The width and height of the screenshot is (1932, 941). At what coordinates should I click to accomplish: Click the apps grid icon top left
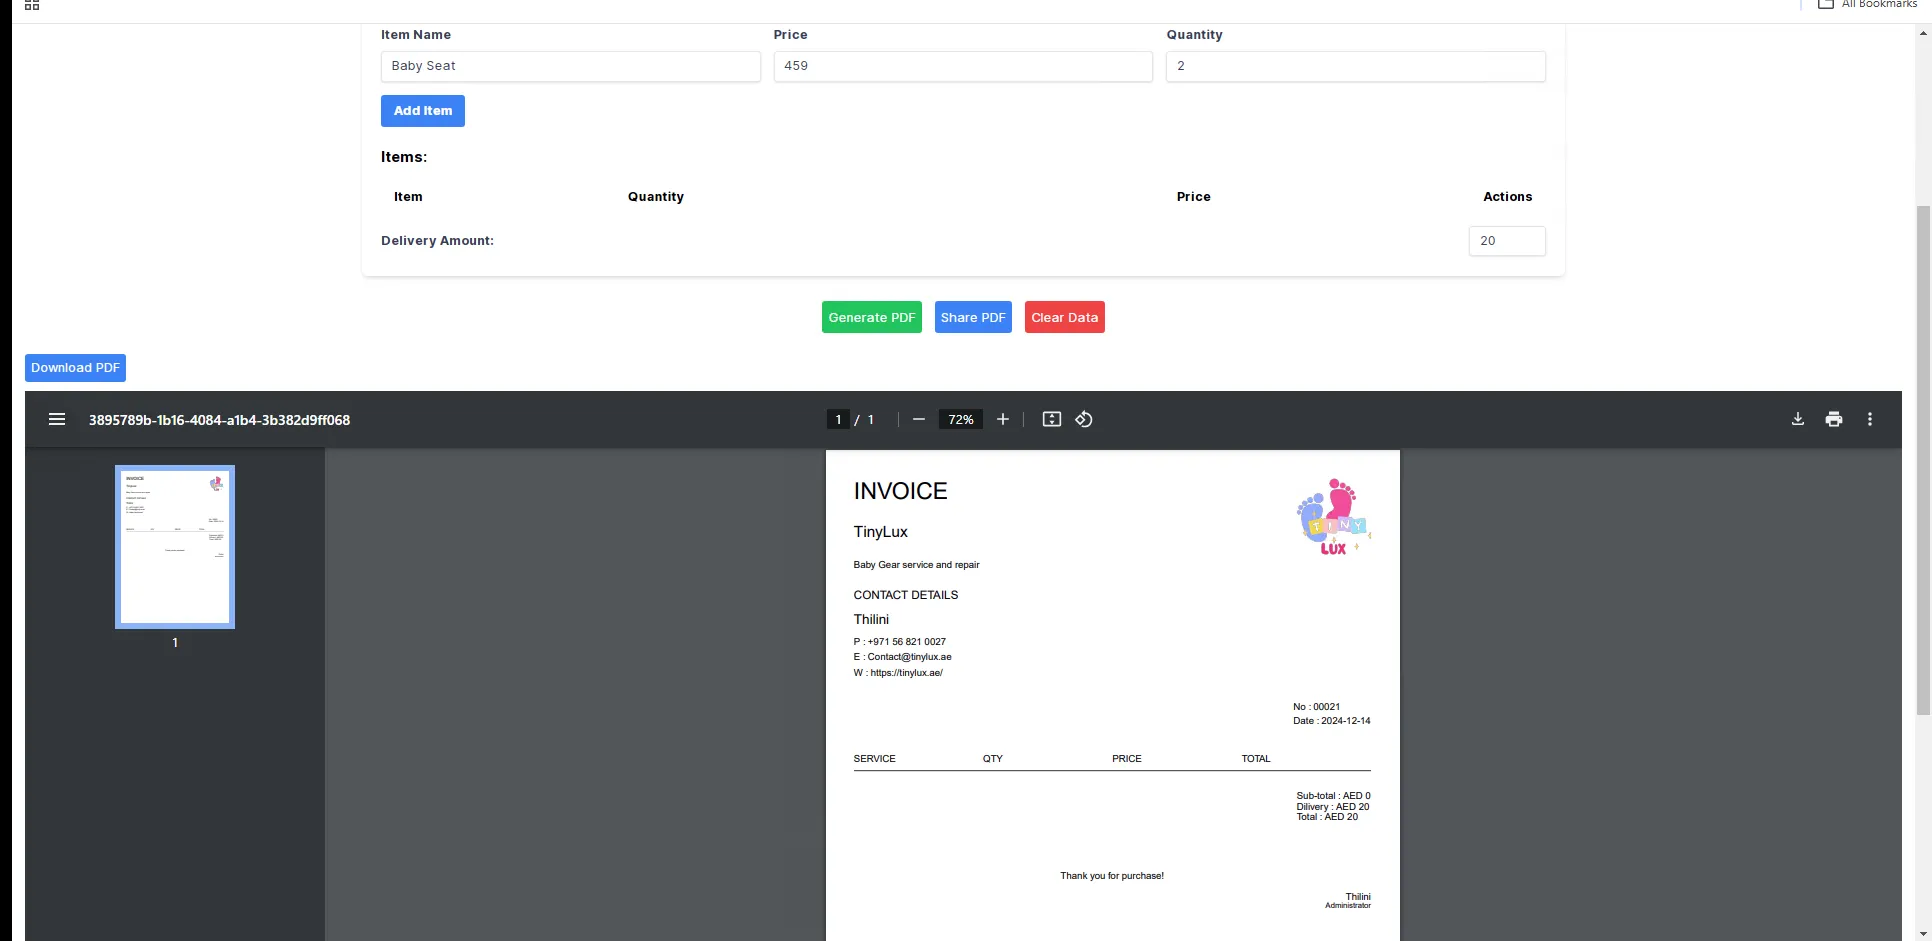click(x=31, y=5)
